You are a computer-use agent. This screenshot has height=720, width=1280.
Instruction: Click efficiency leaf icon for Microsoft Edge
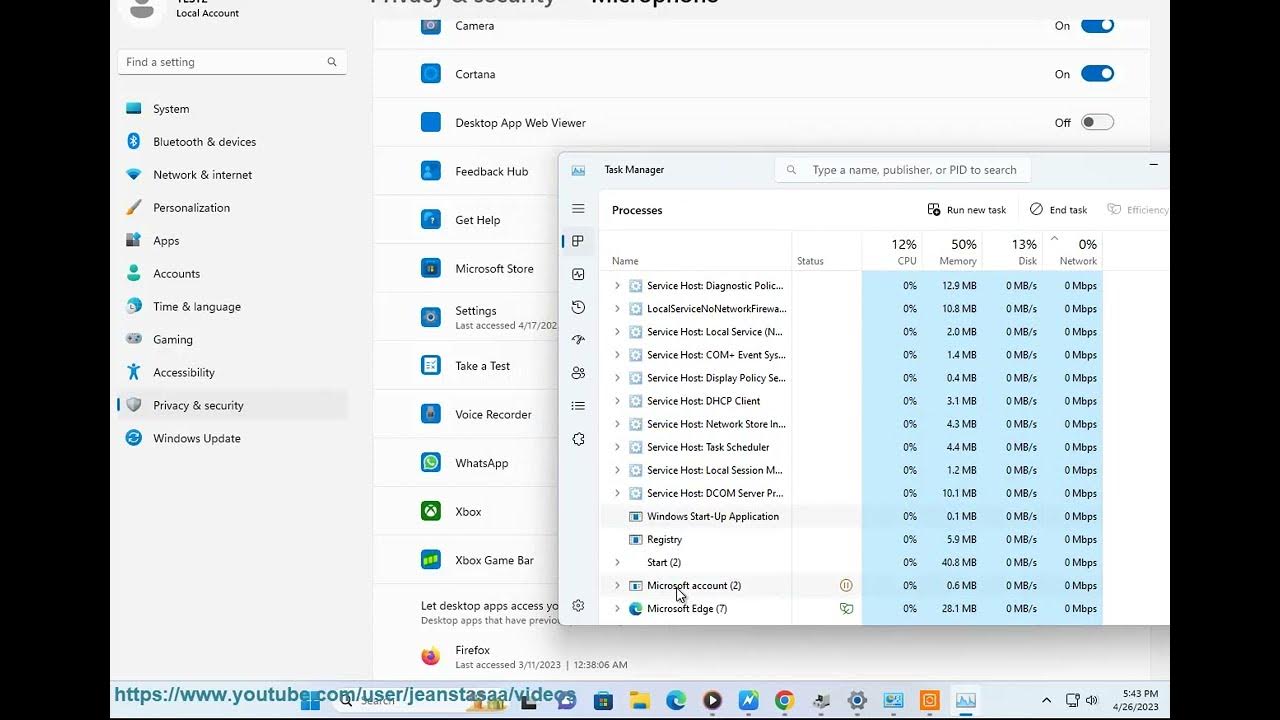(x=846, y=608)
